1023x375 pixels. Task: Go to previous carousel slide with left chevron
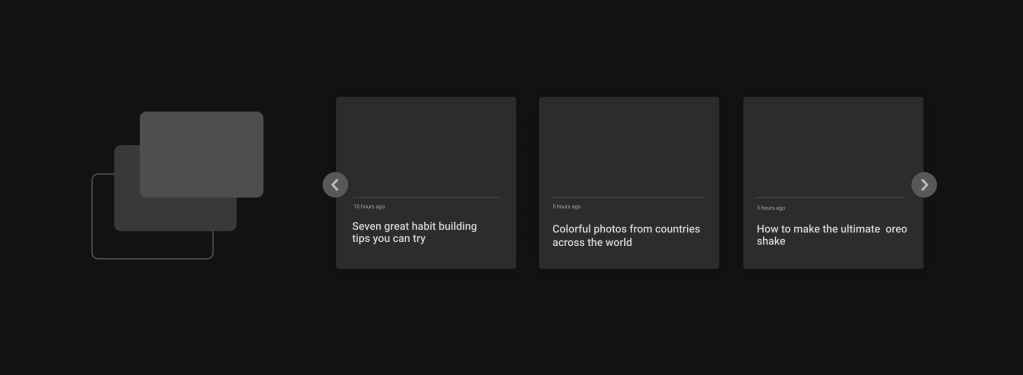point(335,185)
